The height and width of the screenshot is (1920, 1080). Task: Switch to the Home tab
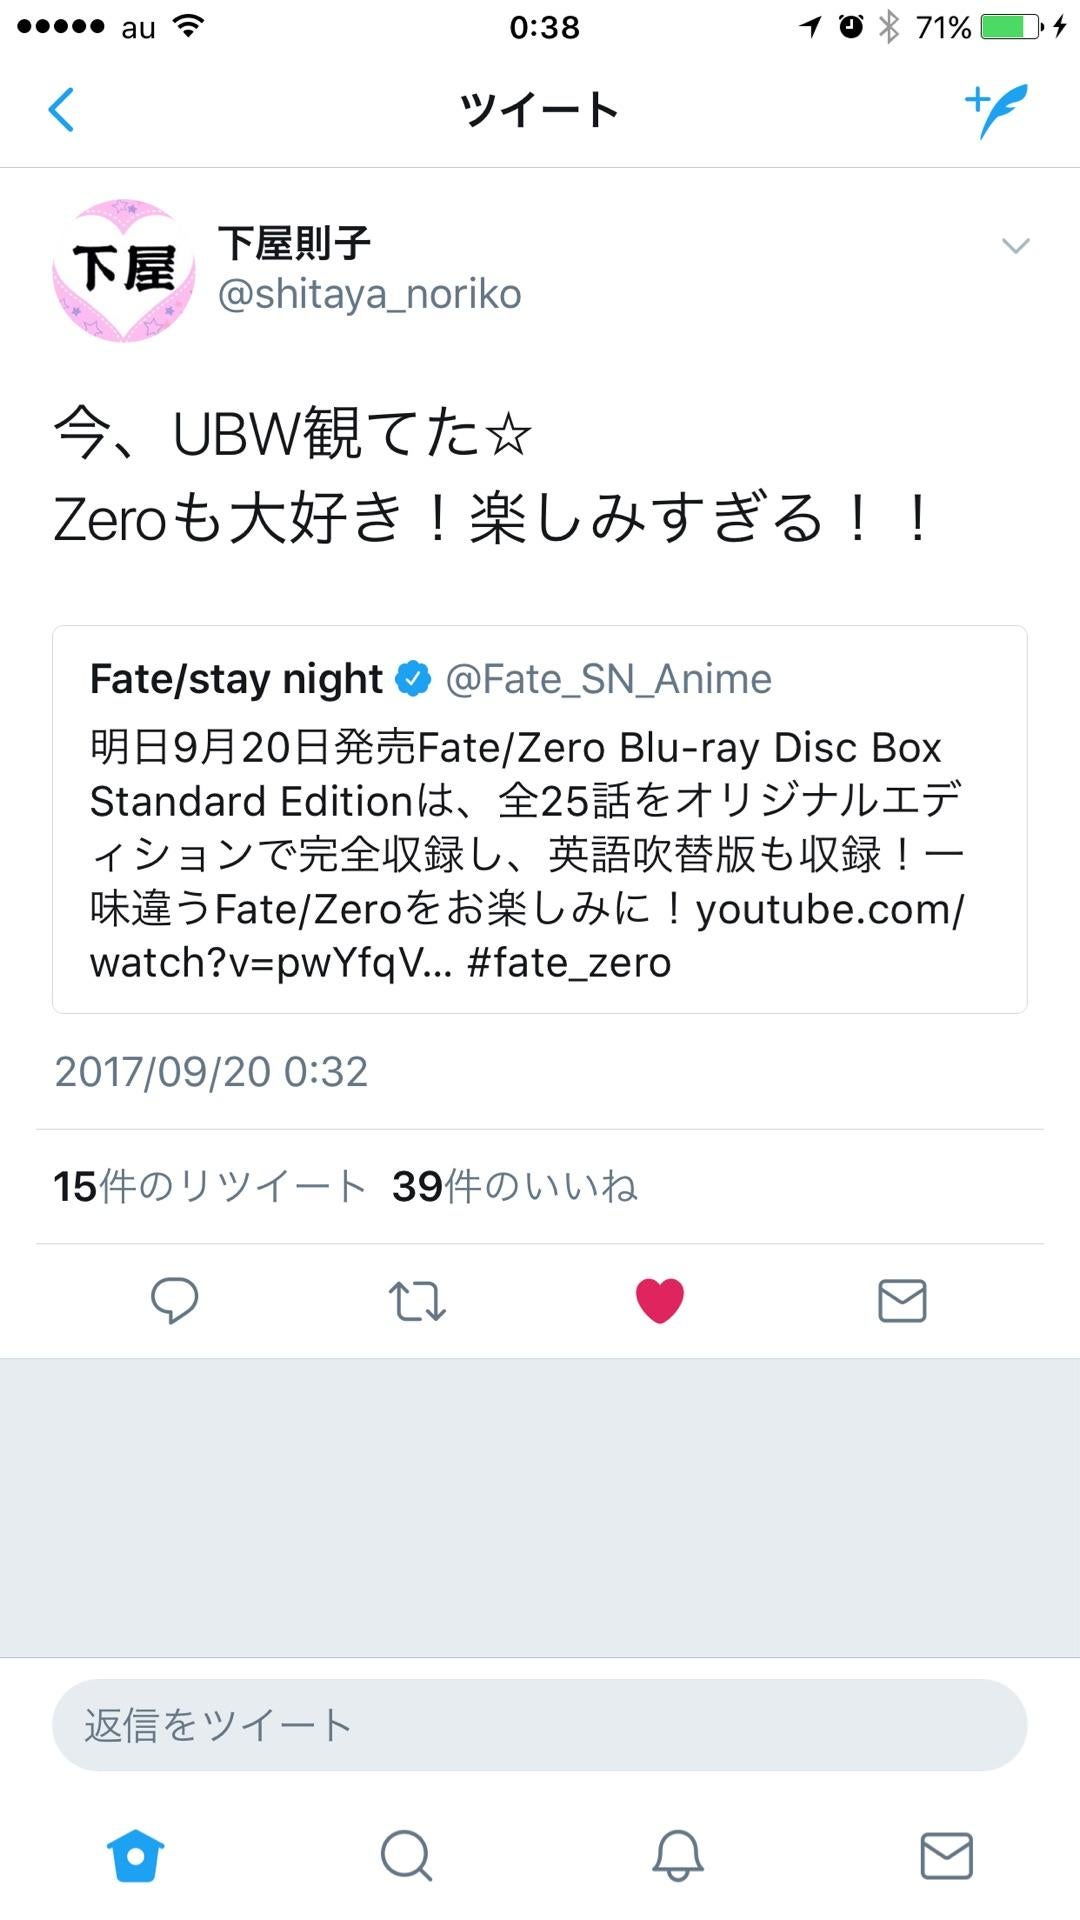[135, 1856]
